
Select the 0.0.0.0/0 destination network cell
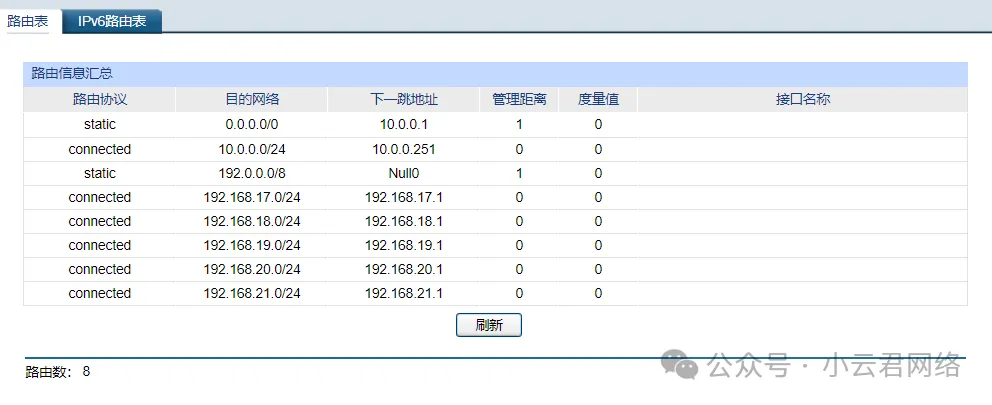[x=252, y=125]
